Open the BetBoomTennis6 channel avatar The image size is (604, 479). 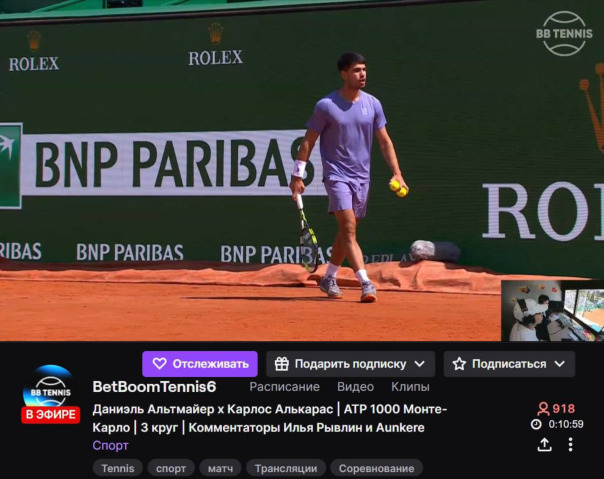[x=50, y=386]
